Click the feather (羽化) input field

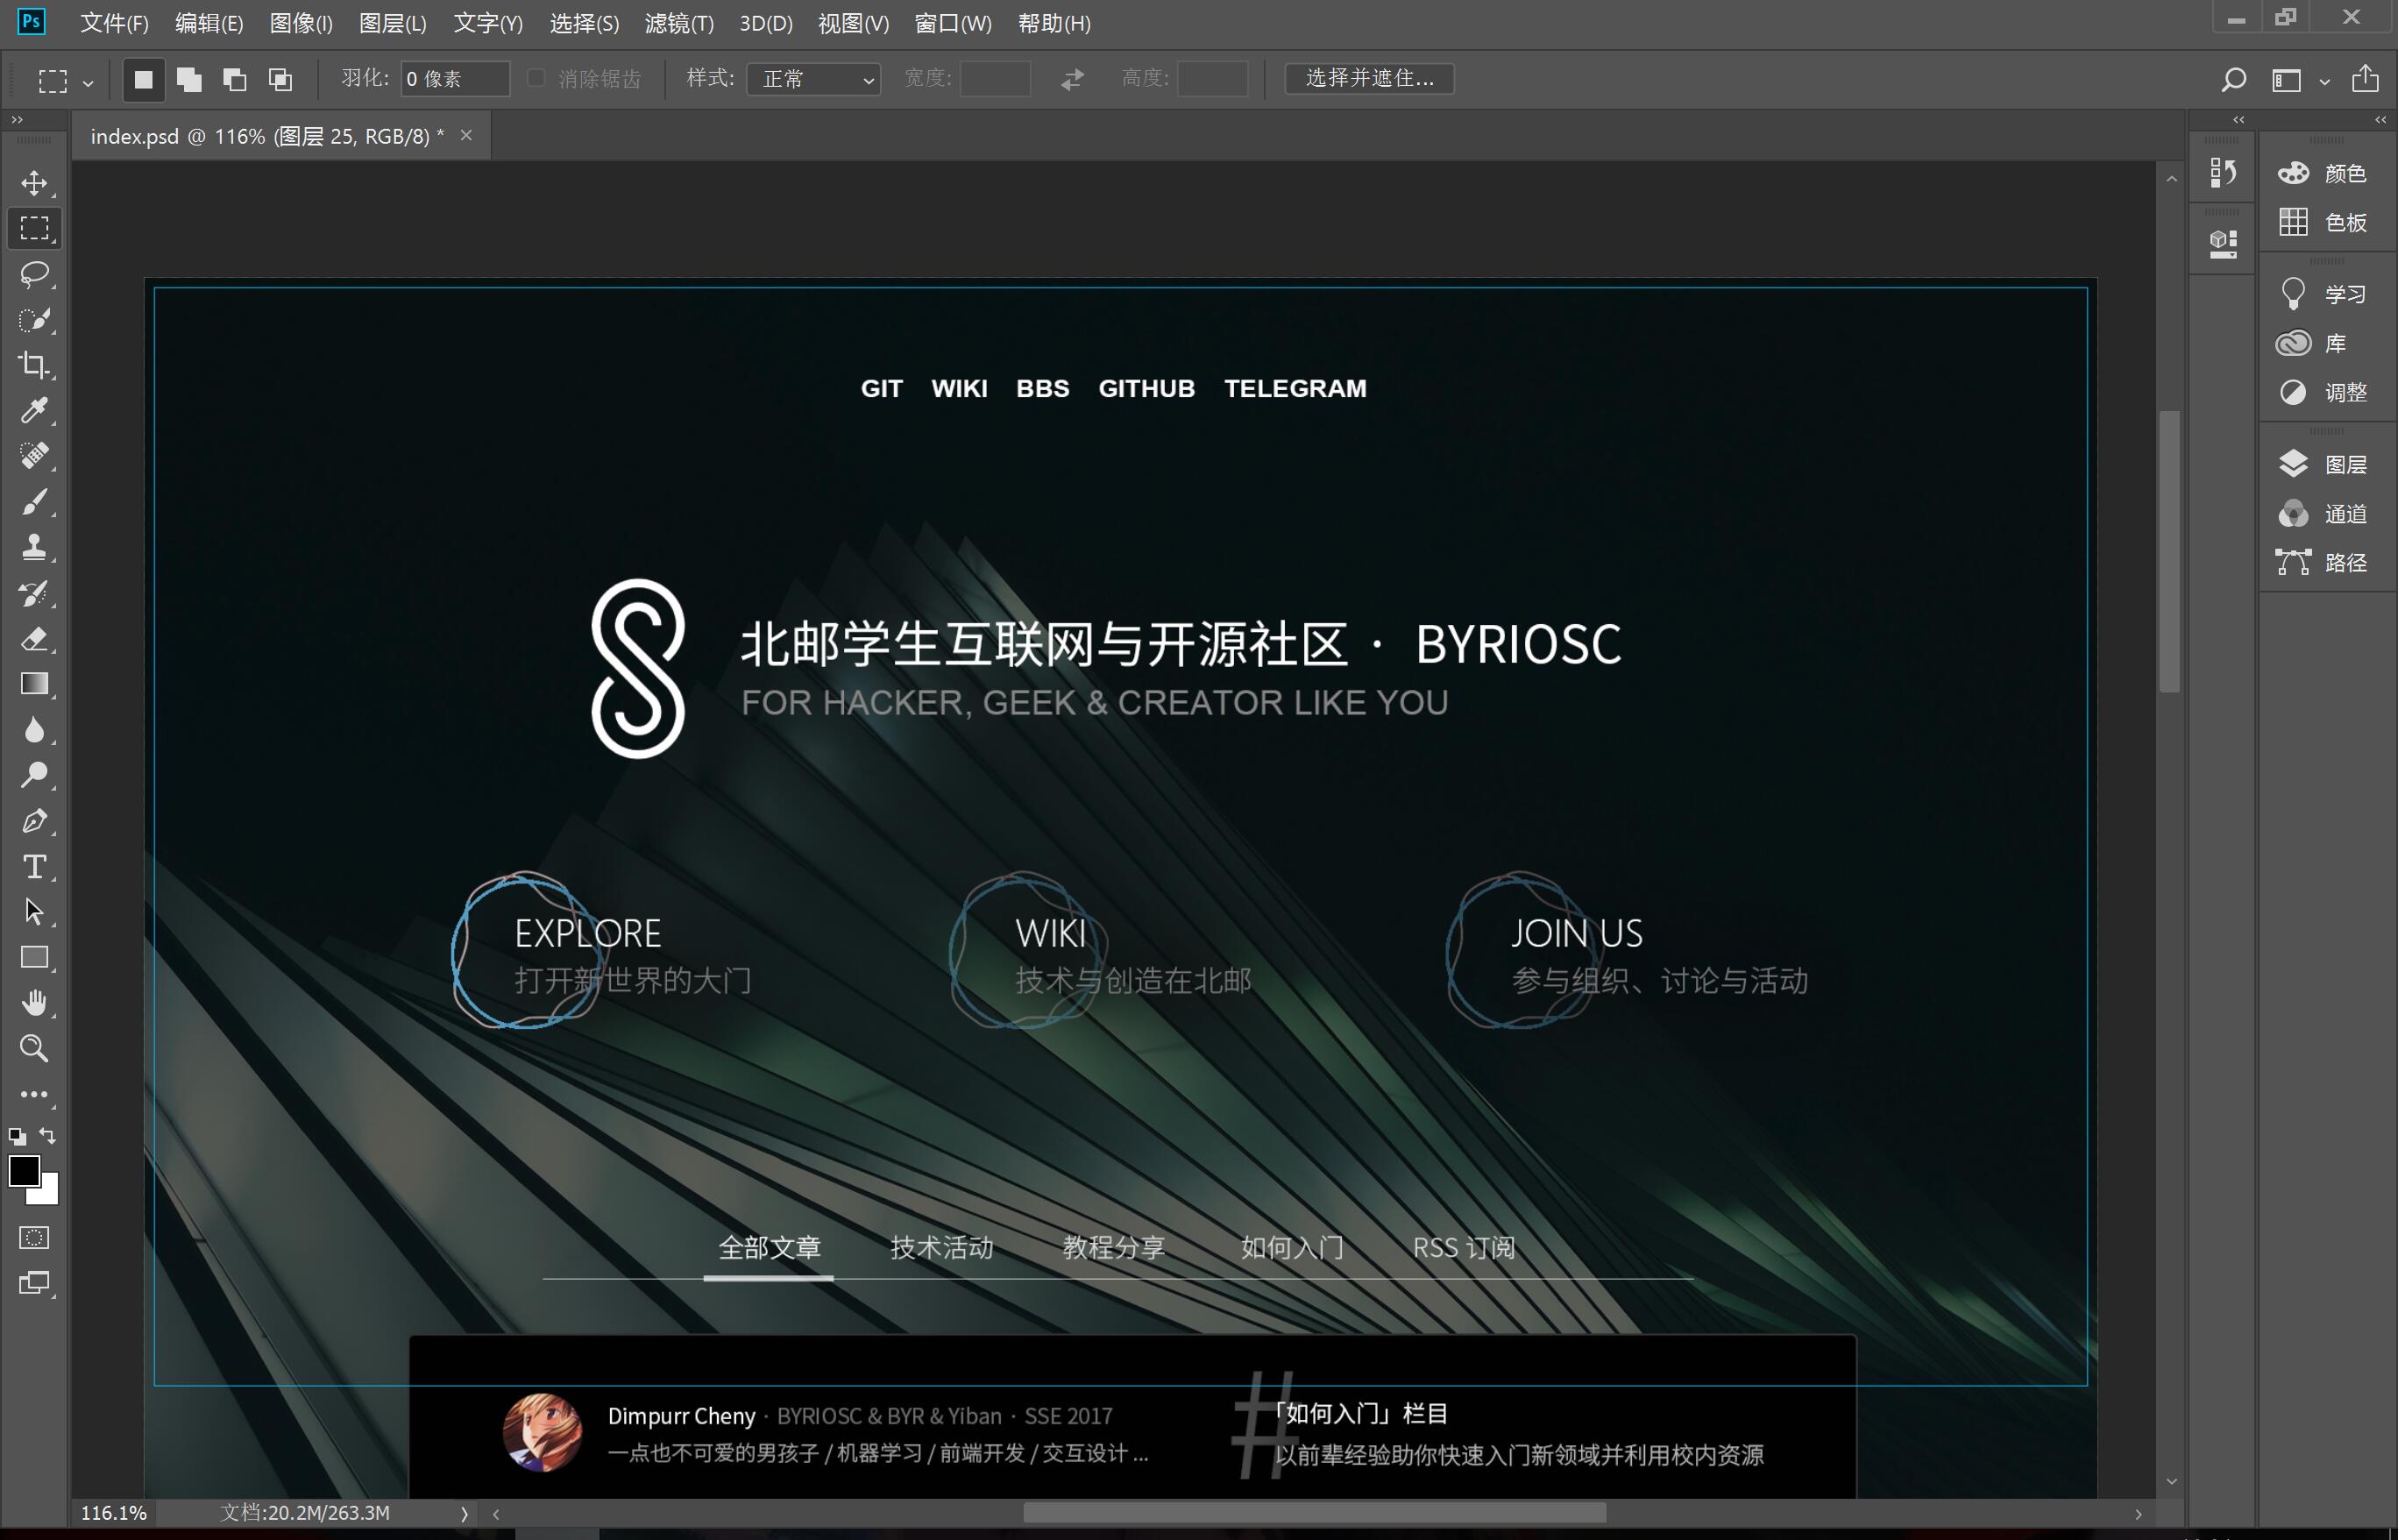point(455,79)
